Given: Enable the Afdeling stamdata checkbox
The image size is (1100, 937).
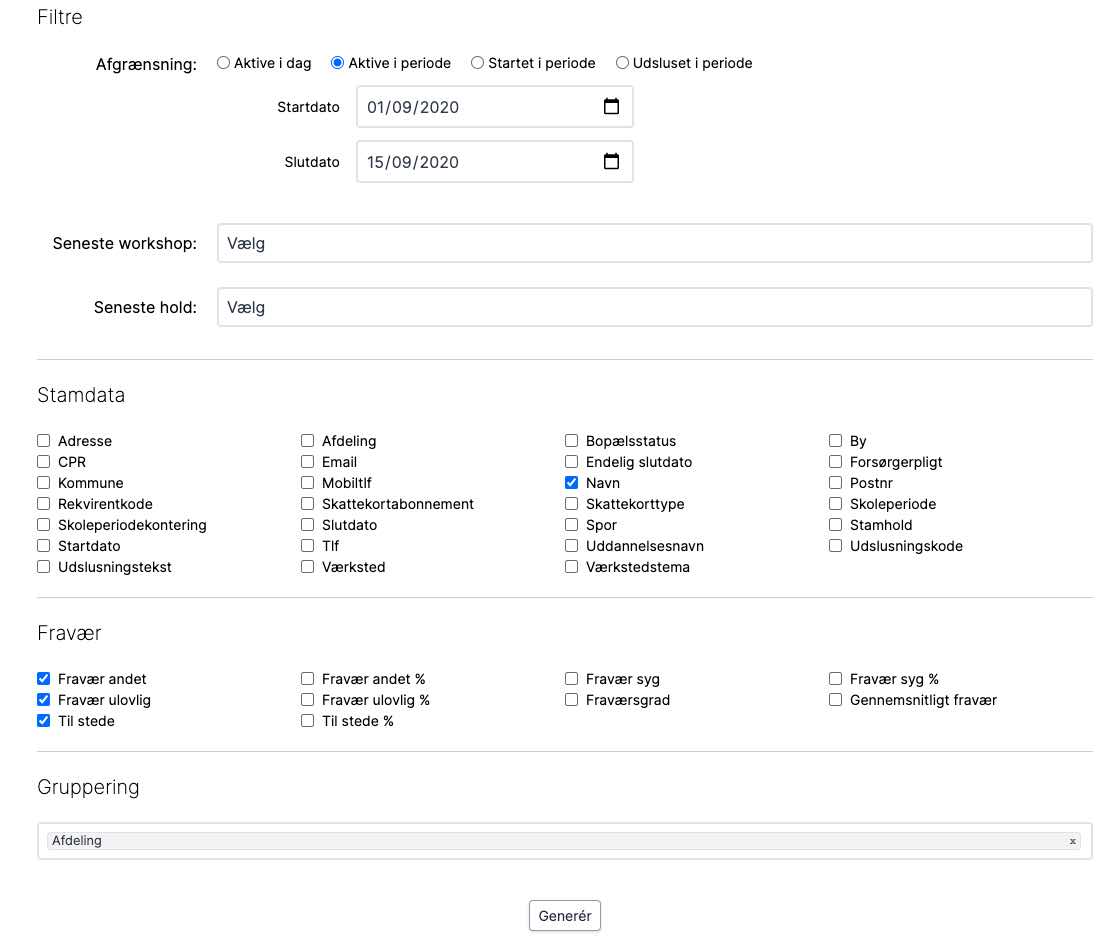Looking at the screenshot, I should (x=307, y=440).
